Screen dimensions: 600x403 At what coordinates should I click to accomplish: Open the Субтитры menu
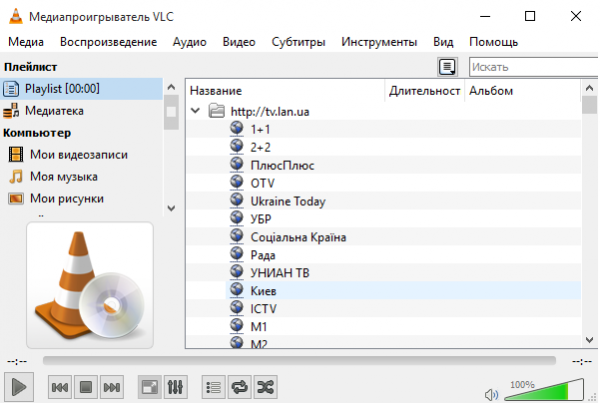298,42
